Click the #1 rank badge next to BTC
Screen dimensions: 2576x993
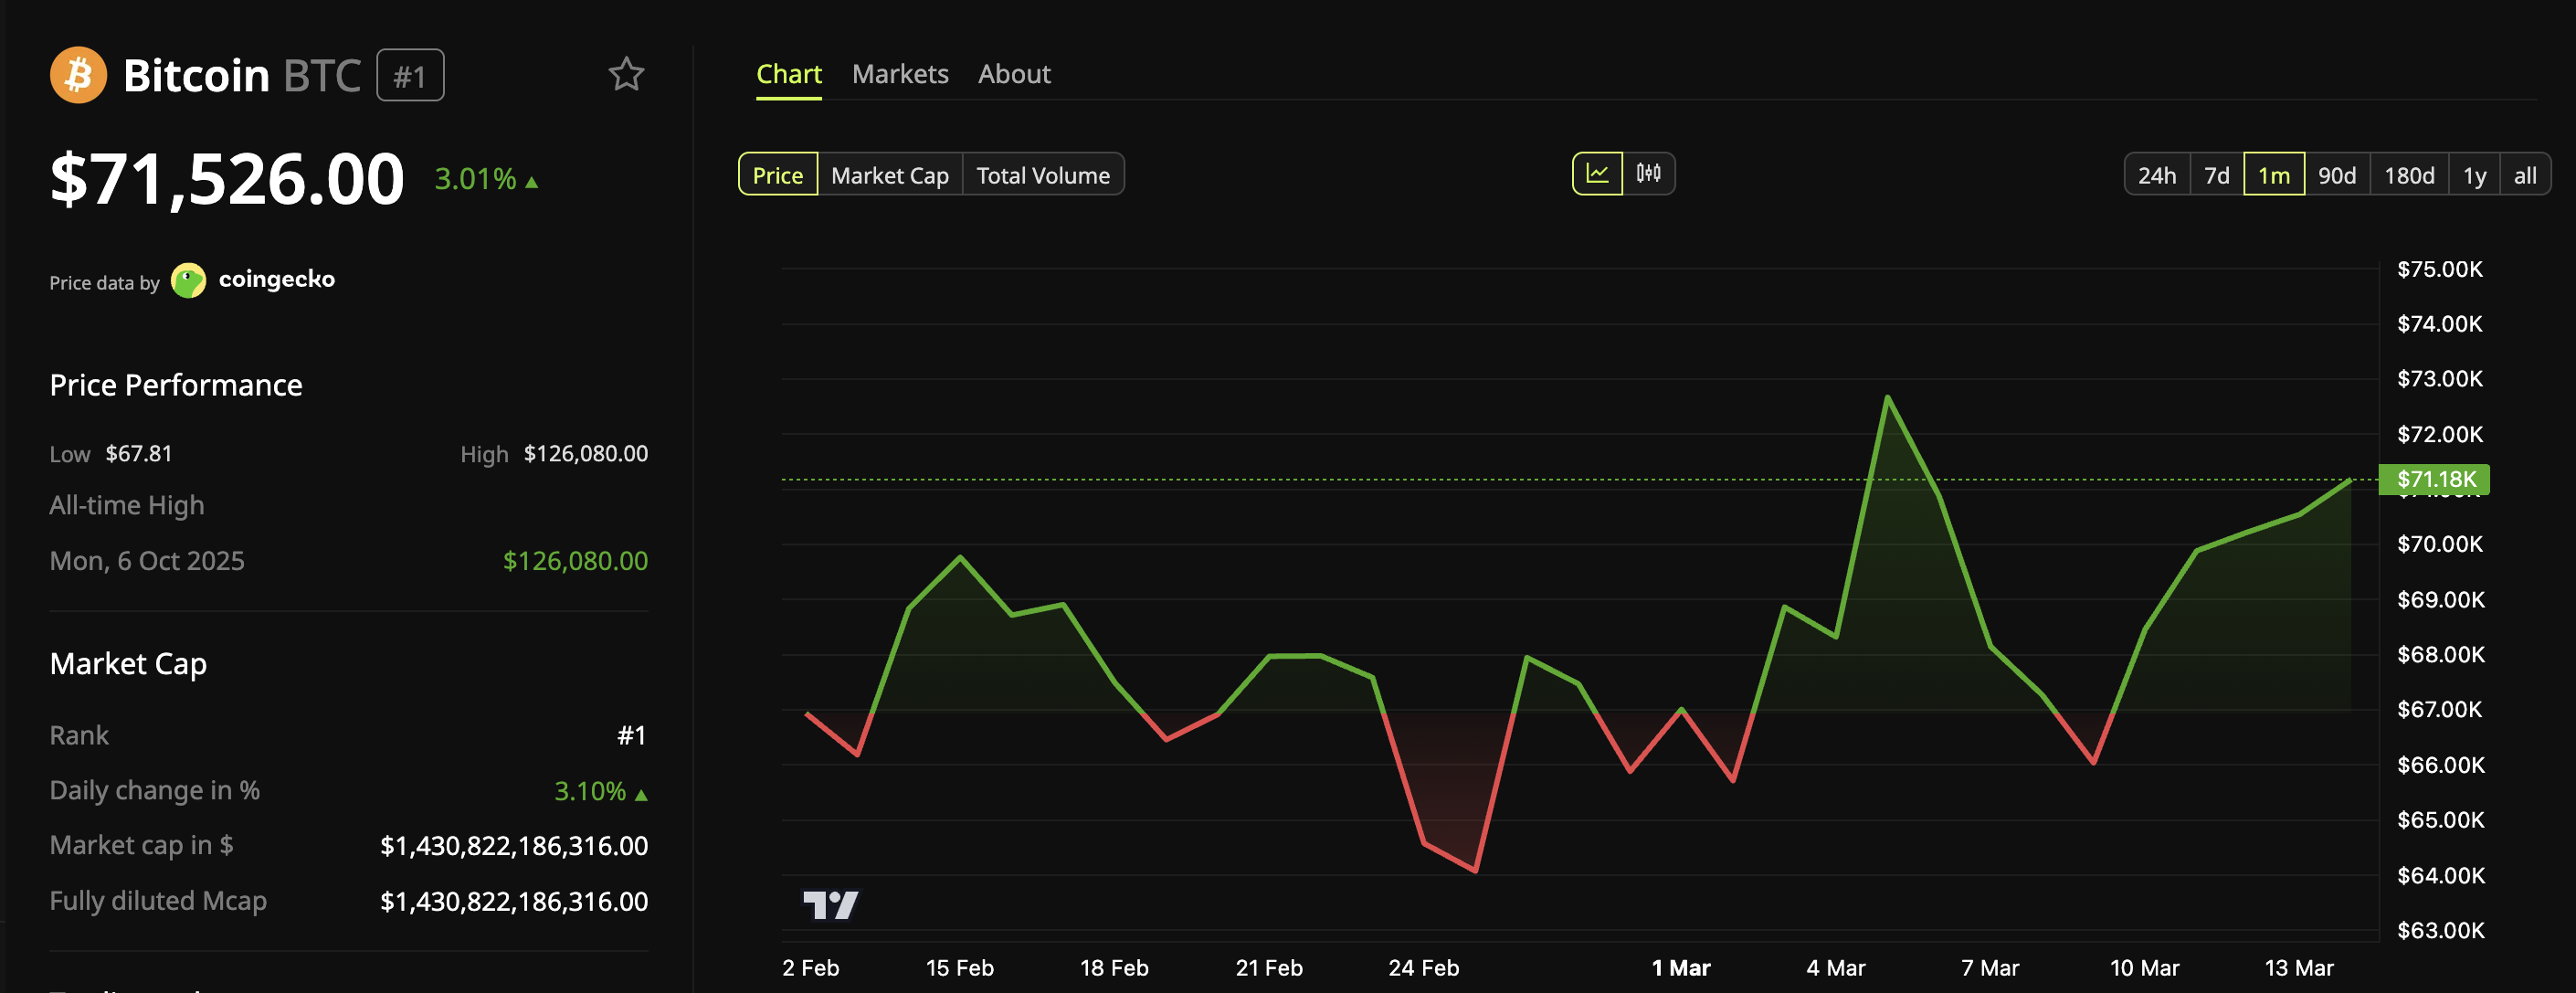point(410,74)
